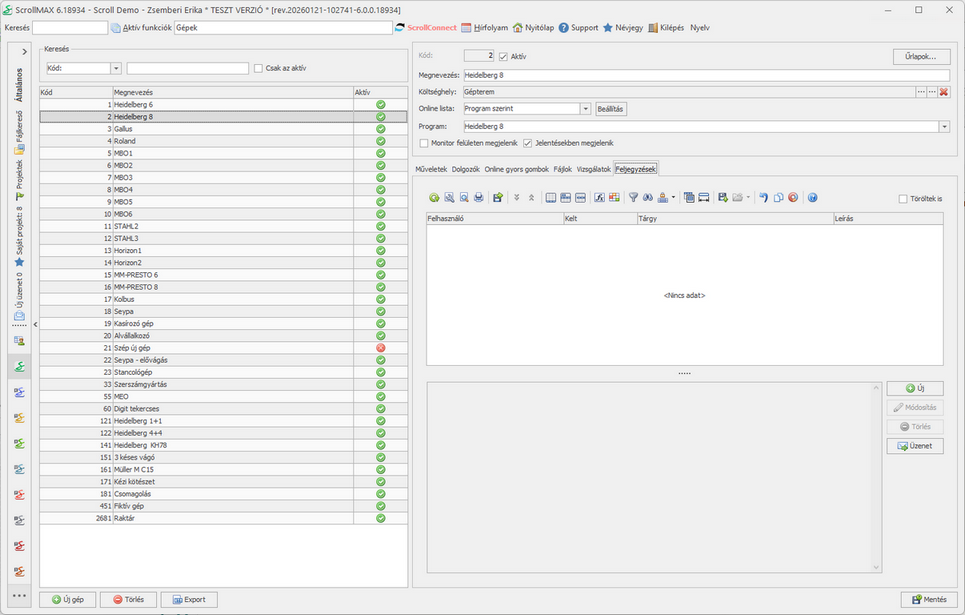Image resolution: width=965 pixels, height=615 pixels.
Task: Click the binoculars search icon
Action: (x=647, y=198)
